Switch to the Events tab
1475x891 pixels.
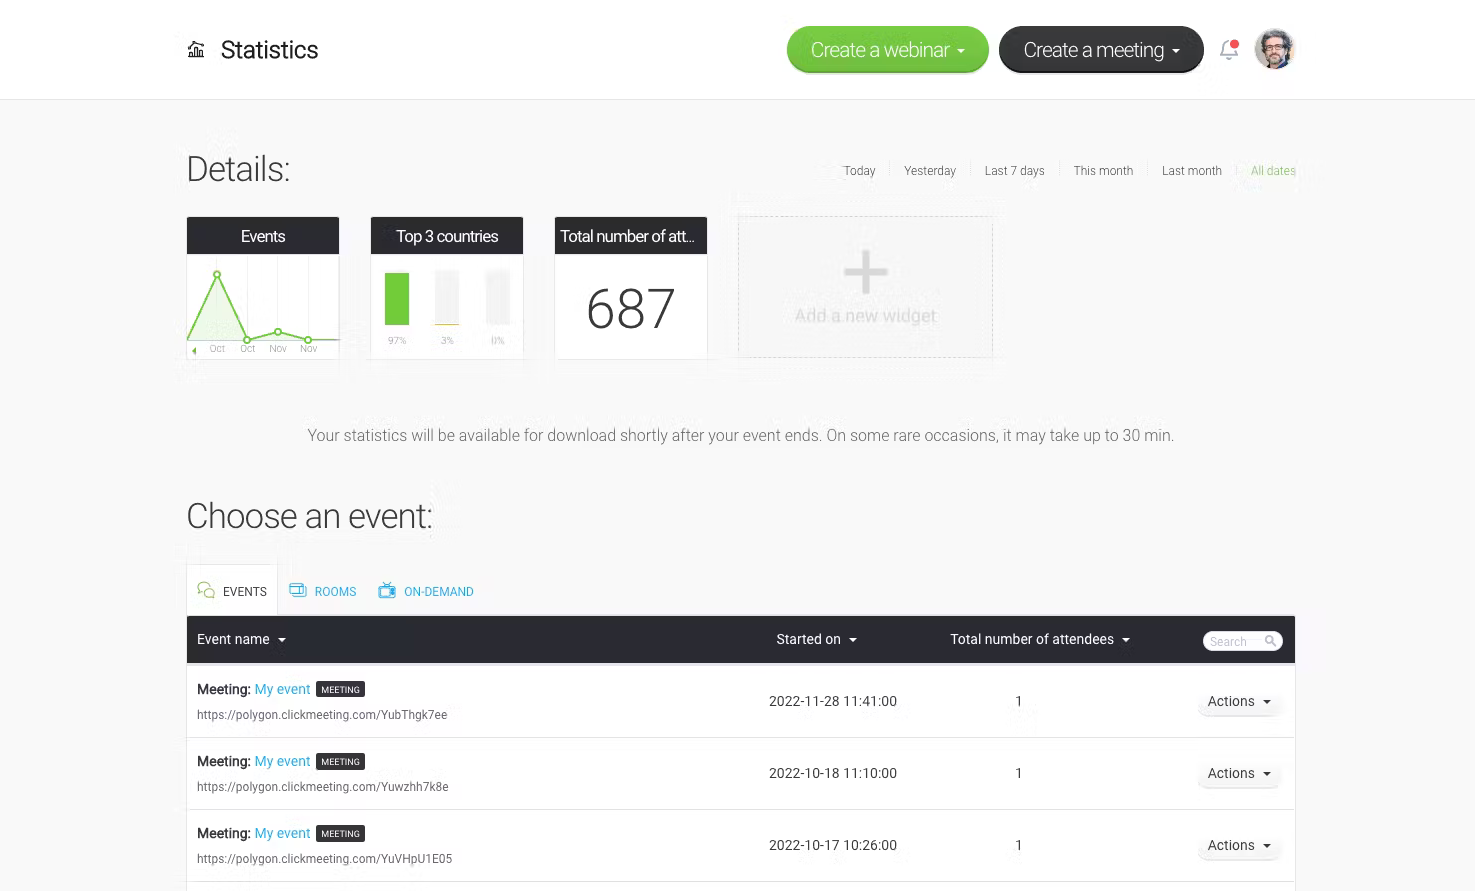[233, 591]
